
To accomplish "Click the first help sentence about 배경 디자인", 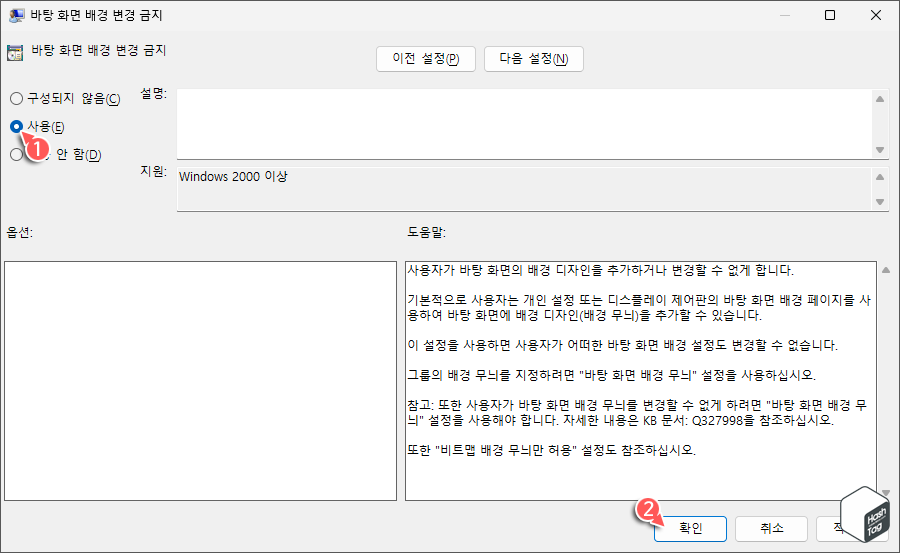I will (x=600, y=270).
